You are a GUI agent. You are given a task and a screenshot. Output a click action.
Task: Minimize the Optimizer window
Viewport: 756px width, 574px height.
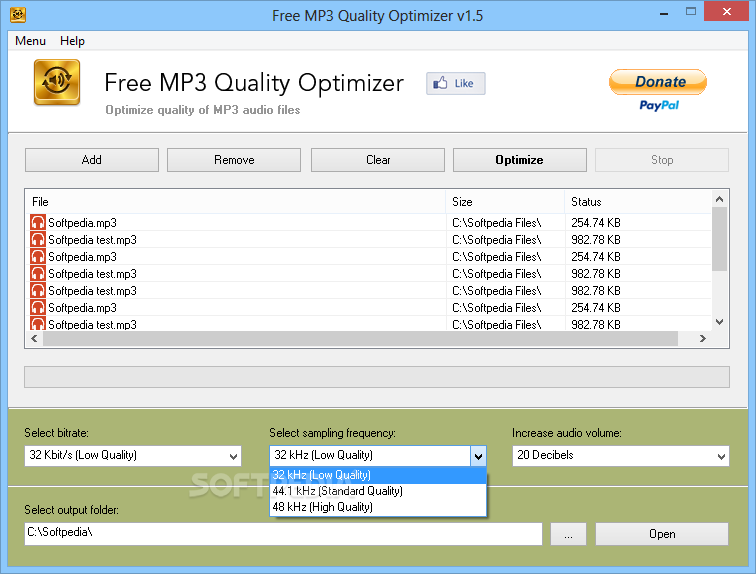click(x=664, y=13)
